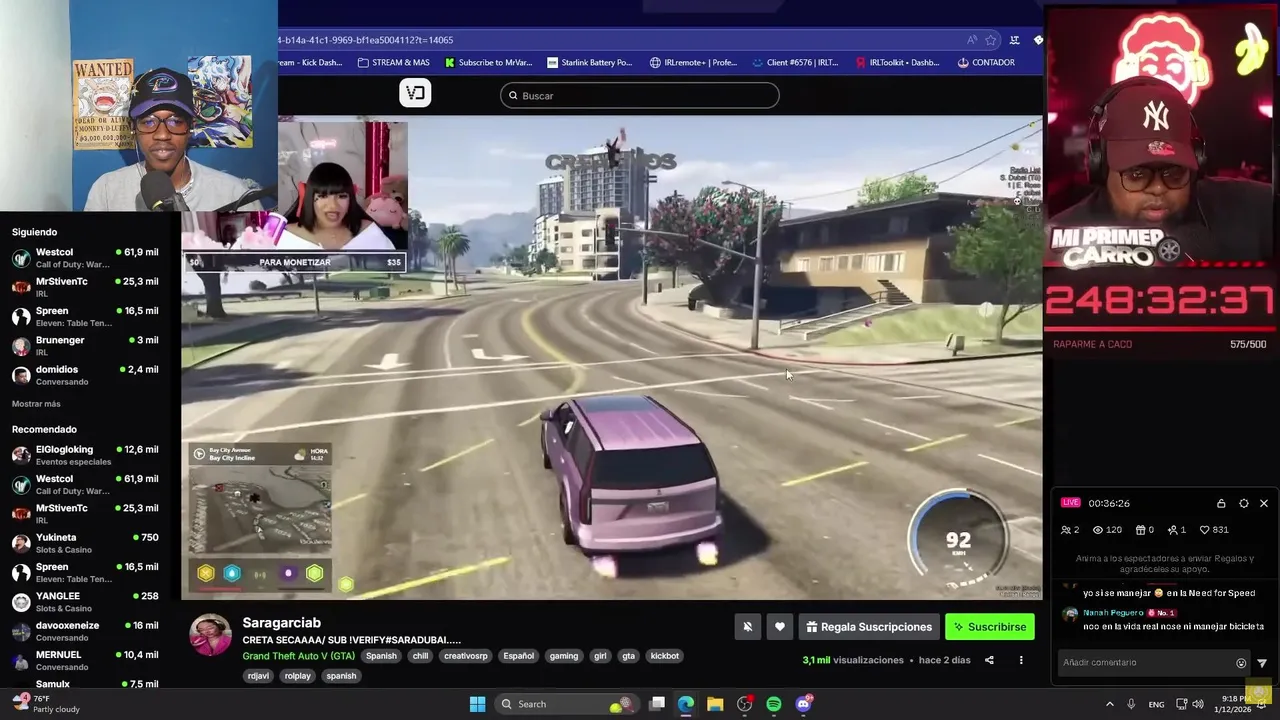Image resolution: width=1280 pixels, height=720 pixels.
Task: Toggle follow heart button
Action: pyautogui.click(x=780, y=627)
